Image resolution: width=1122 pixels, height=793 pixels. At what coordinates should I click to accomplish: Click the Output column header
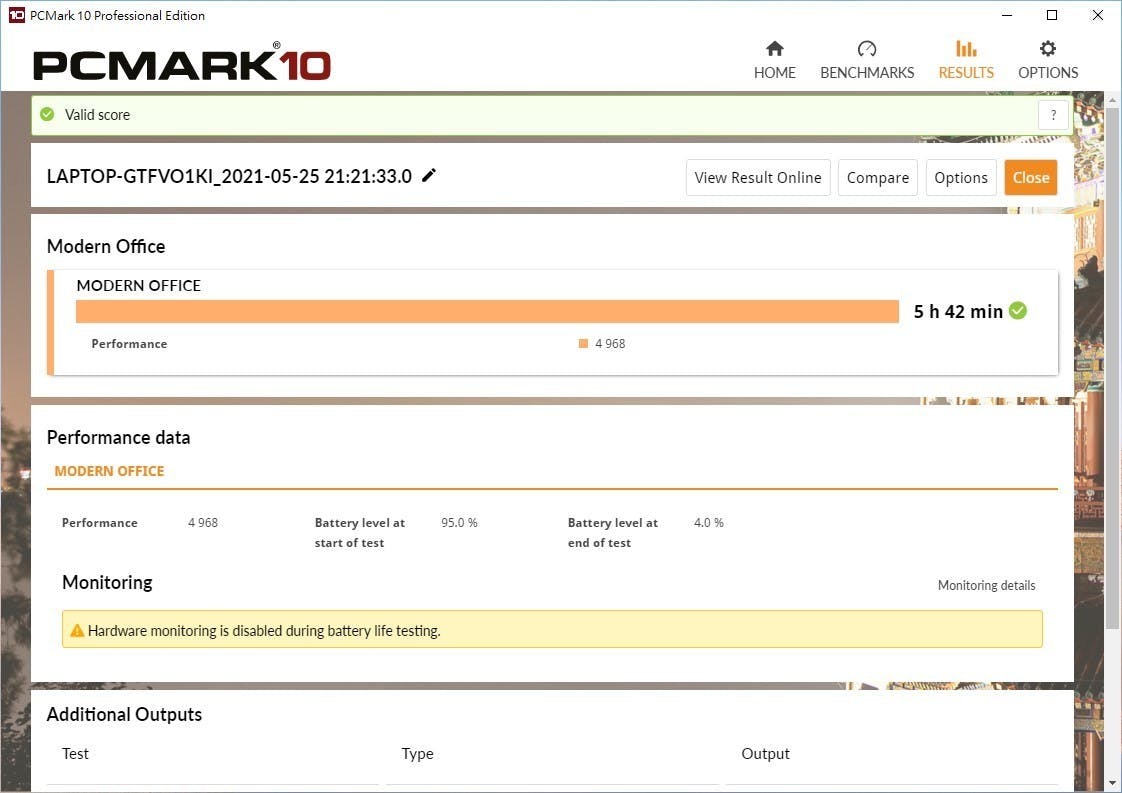point(765,754)
